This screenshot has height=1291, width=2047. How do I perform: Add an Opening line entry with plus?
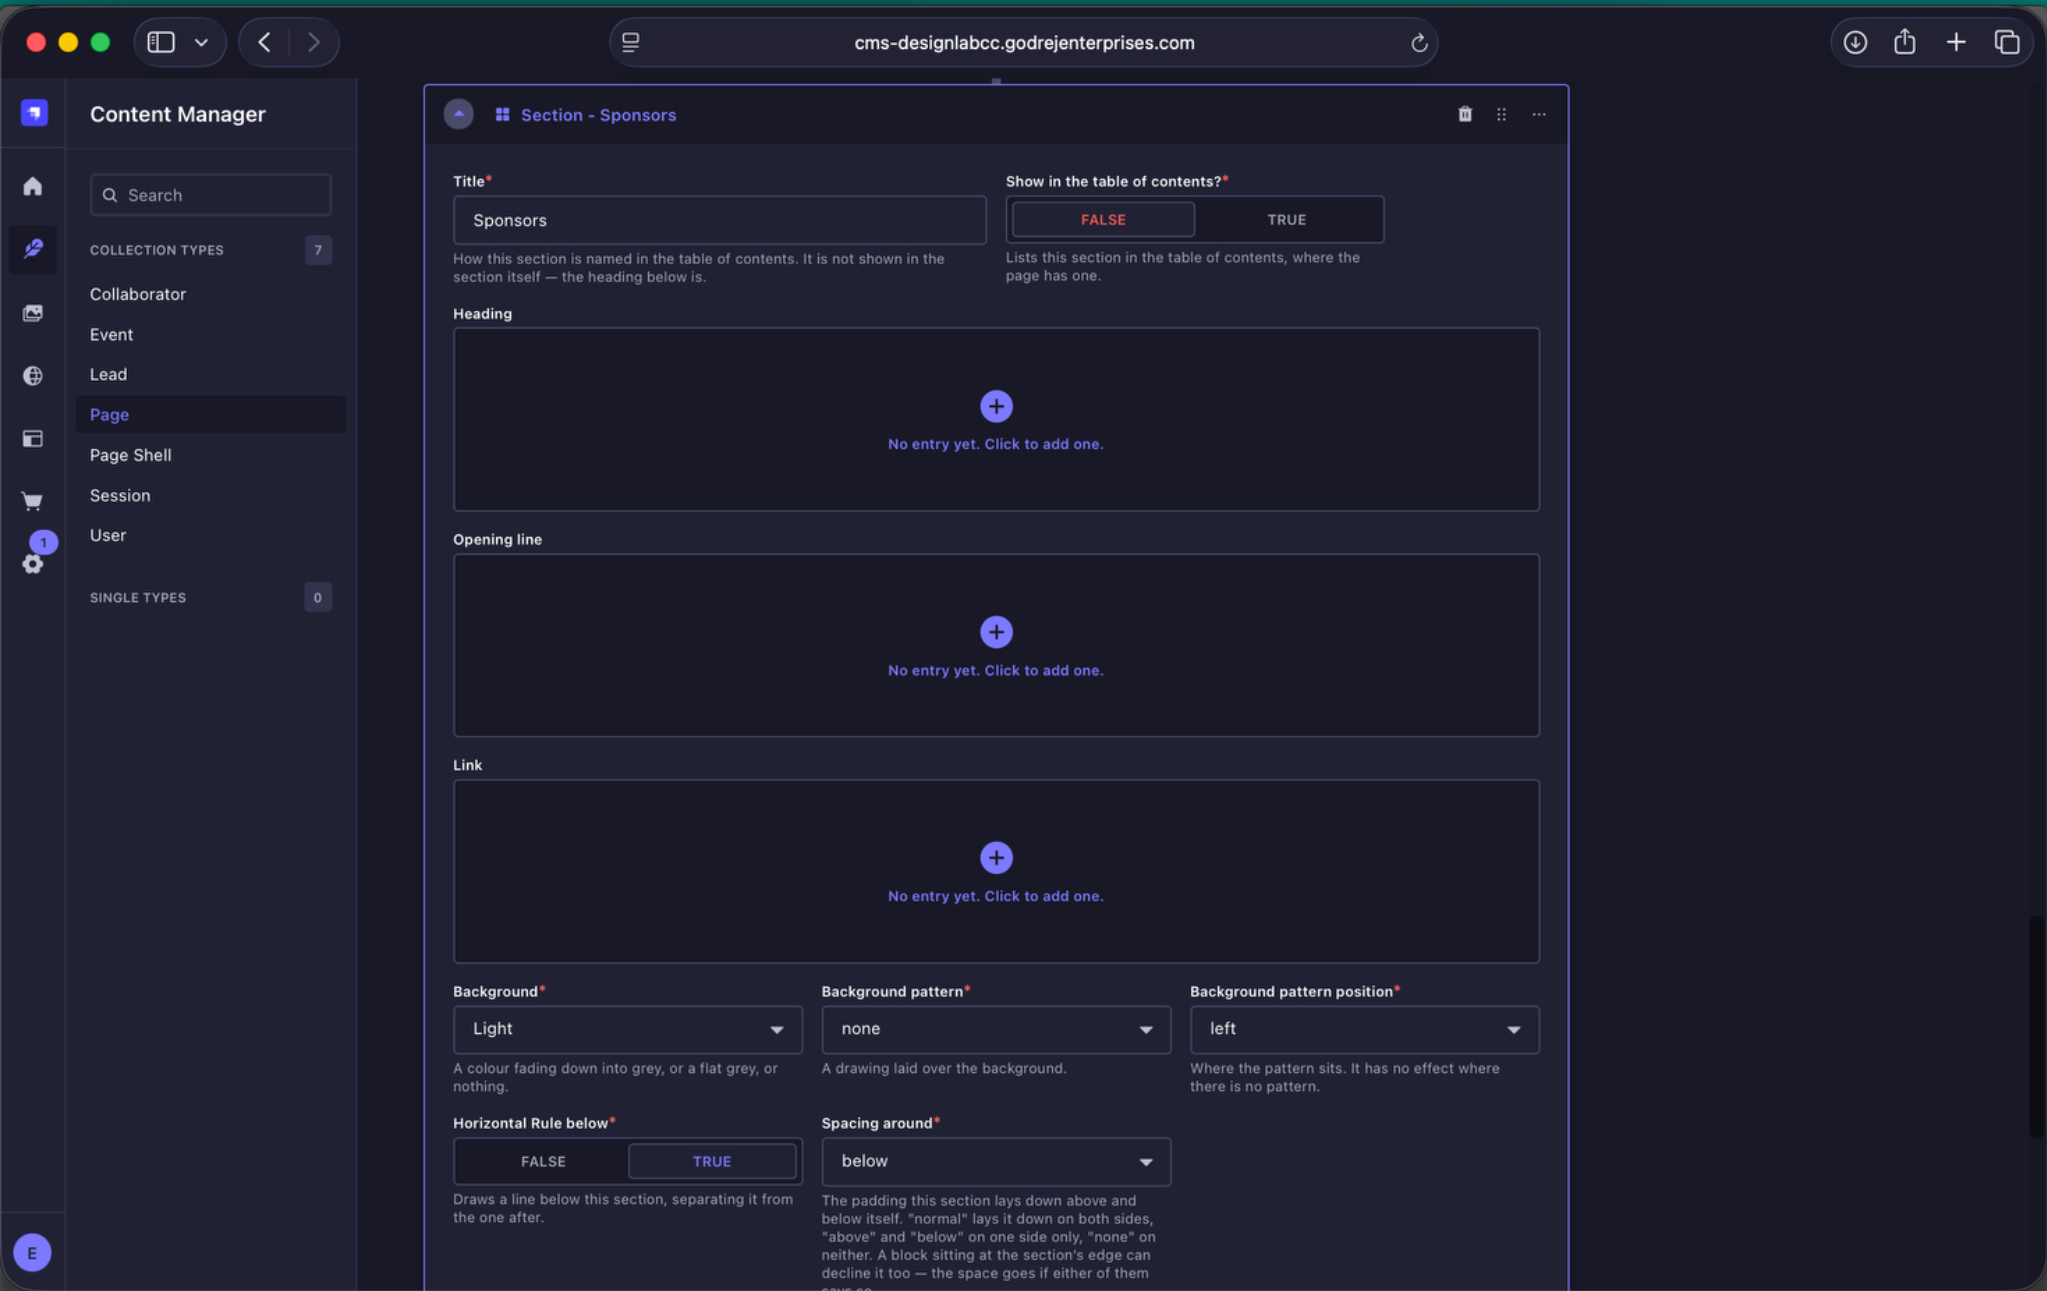(995, 632)
